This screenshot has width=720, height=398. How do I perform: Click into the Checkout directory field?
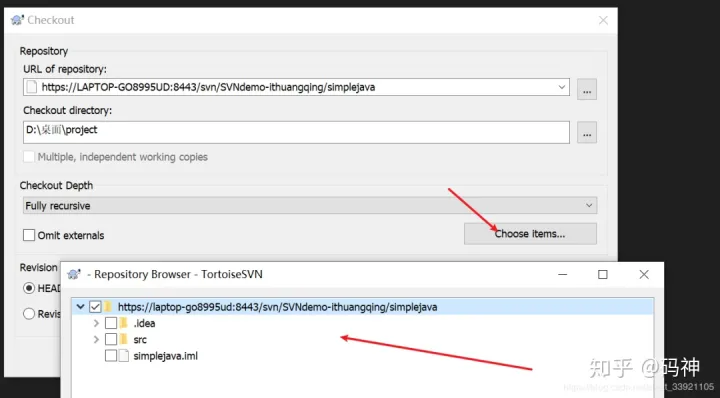(x=297, y=132)
